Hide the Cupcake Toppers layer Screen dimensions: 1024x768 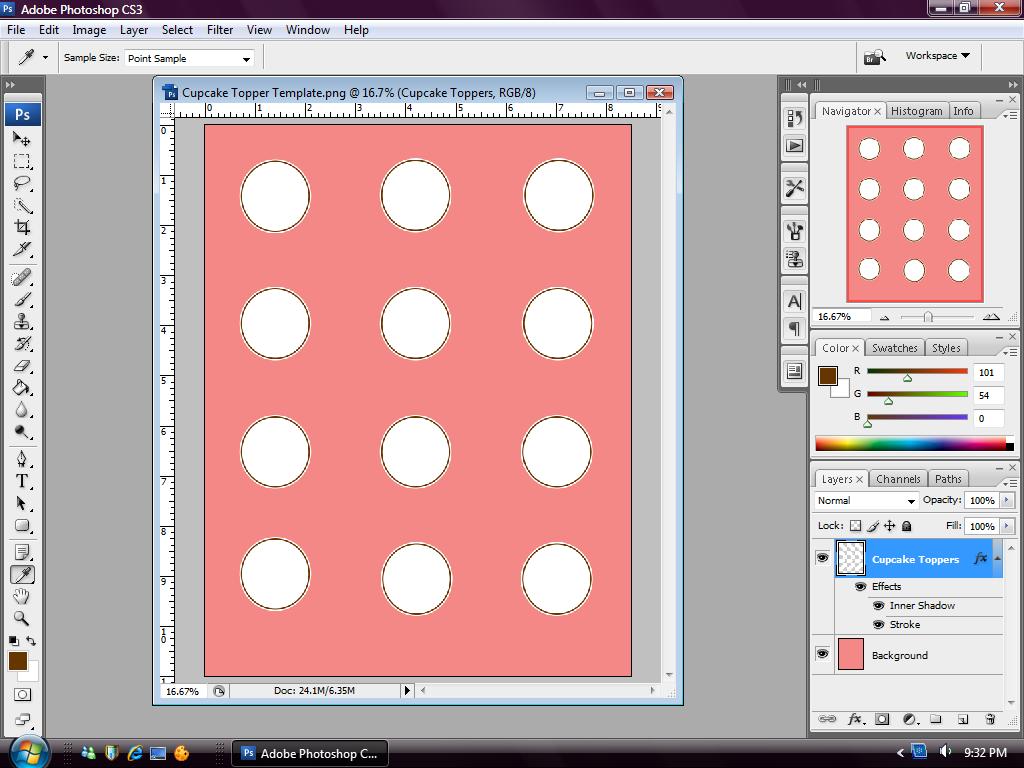(x=822, y=558)
